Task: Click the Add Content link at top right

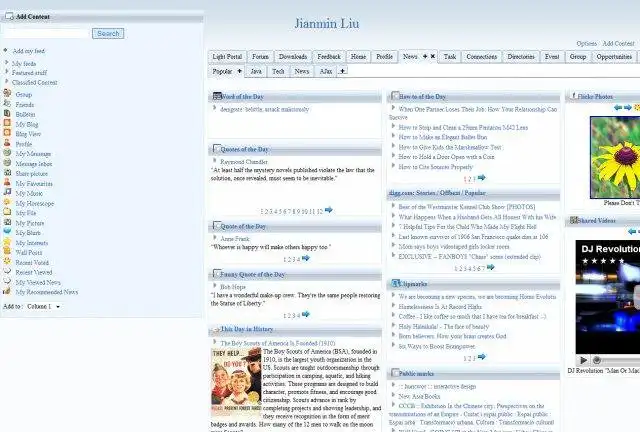Action: coord(618,43)
